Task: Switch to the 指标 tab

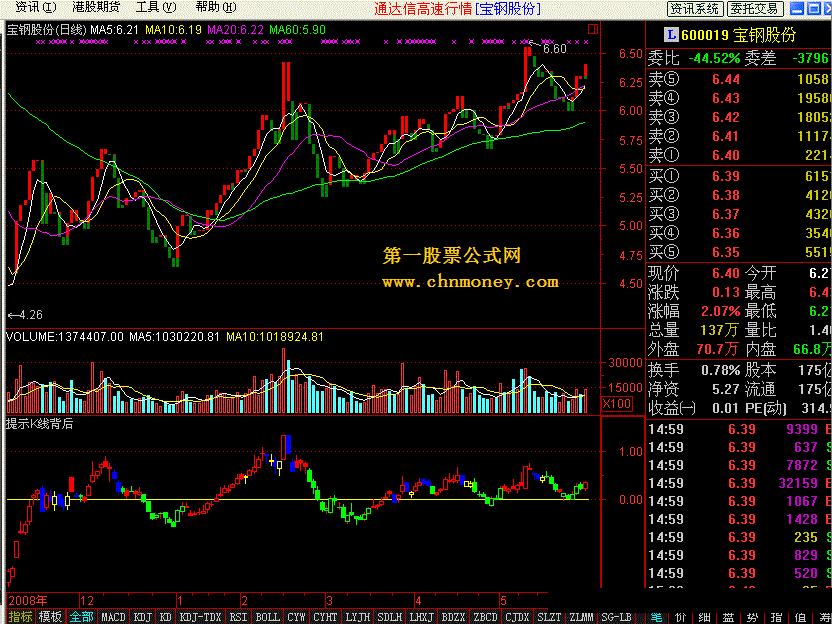Action: click(x=21, y=617)
